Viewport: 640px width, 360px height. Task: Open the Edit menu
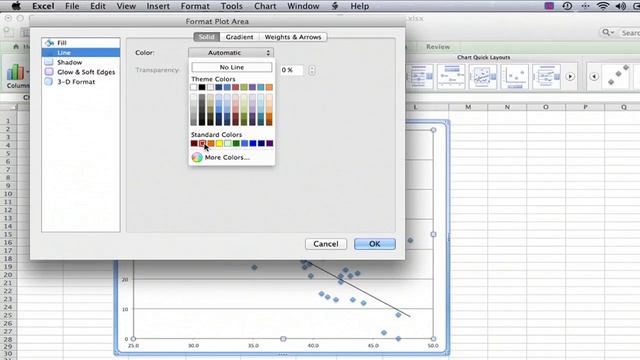[98, 6]
